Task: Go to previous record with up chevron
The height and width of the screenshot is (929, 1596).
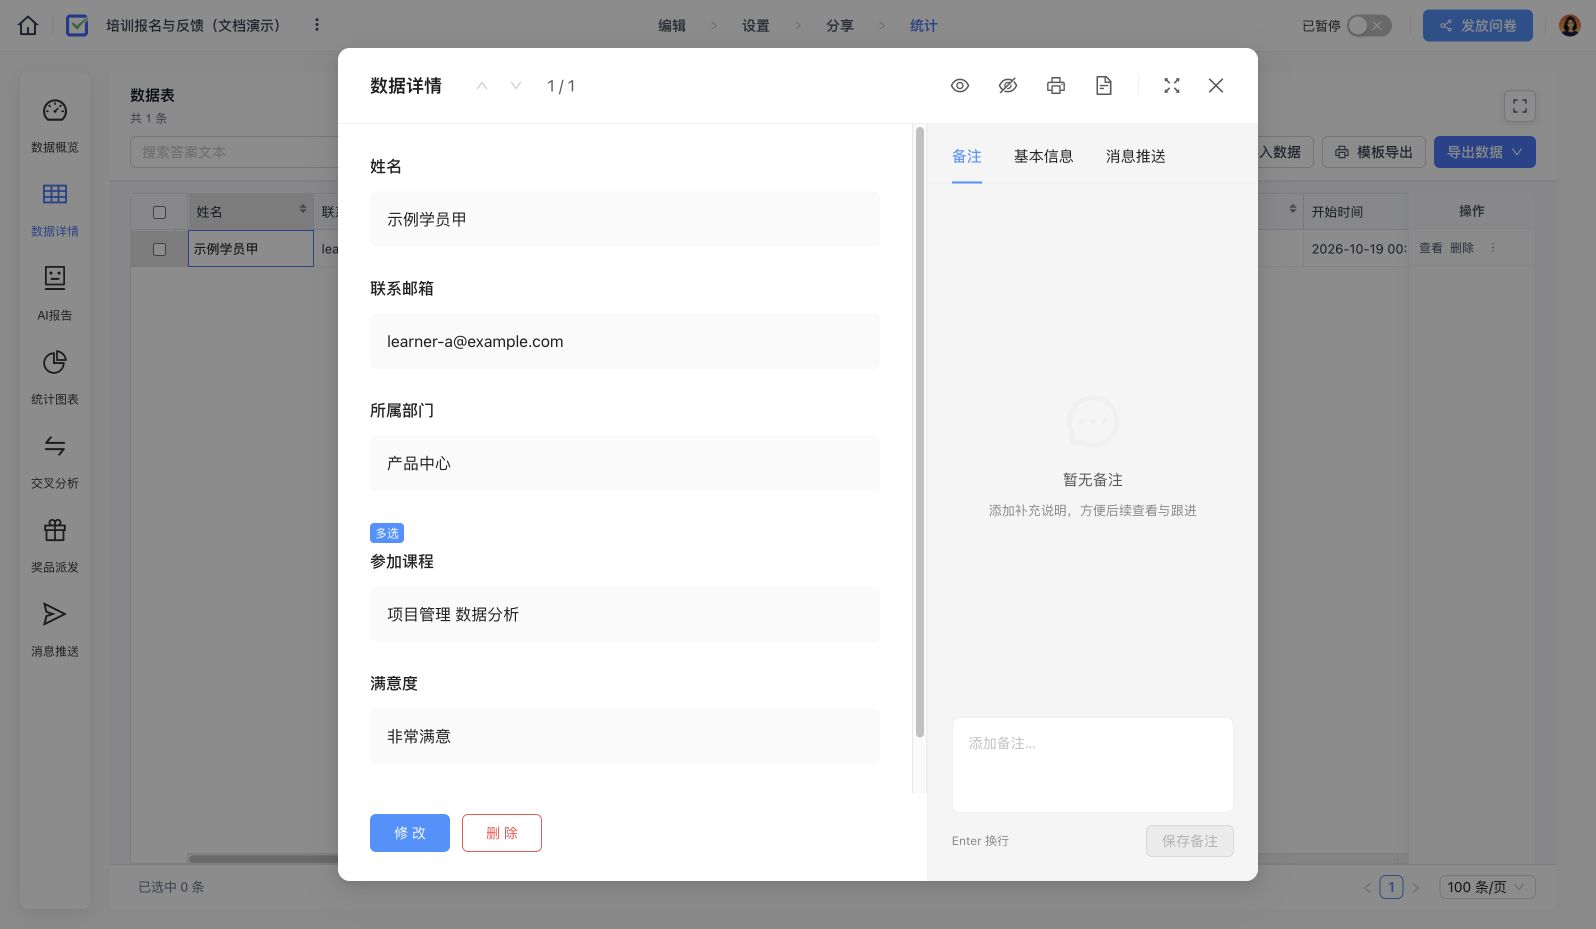Action: [x=482, y=86]
